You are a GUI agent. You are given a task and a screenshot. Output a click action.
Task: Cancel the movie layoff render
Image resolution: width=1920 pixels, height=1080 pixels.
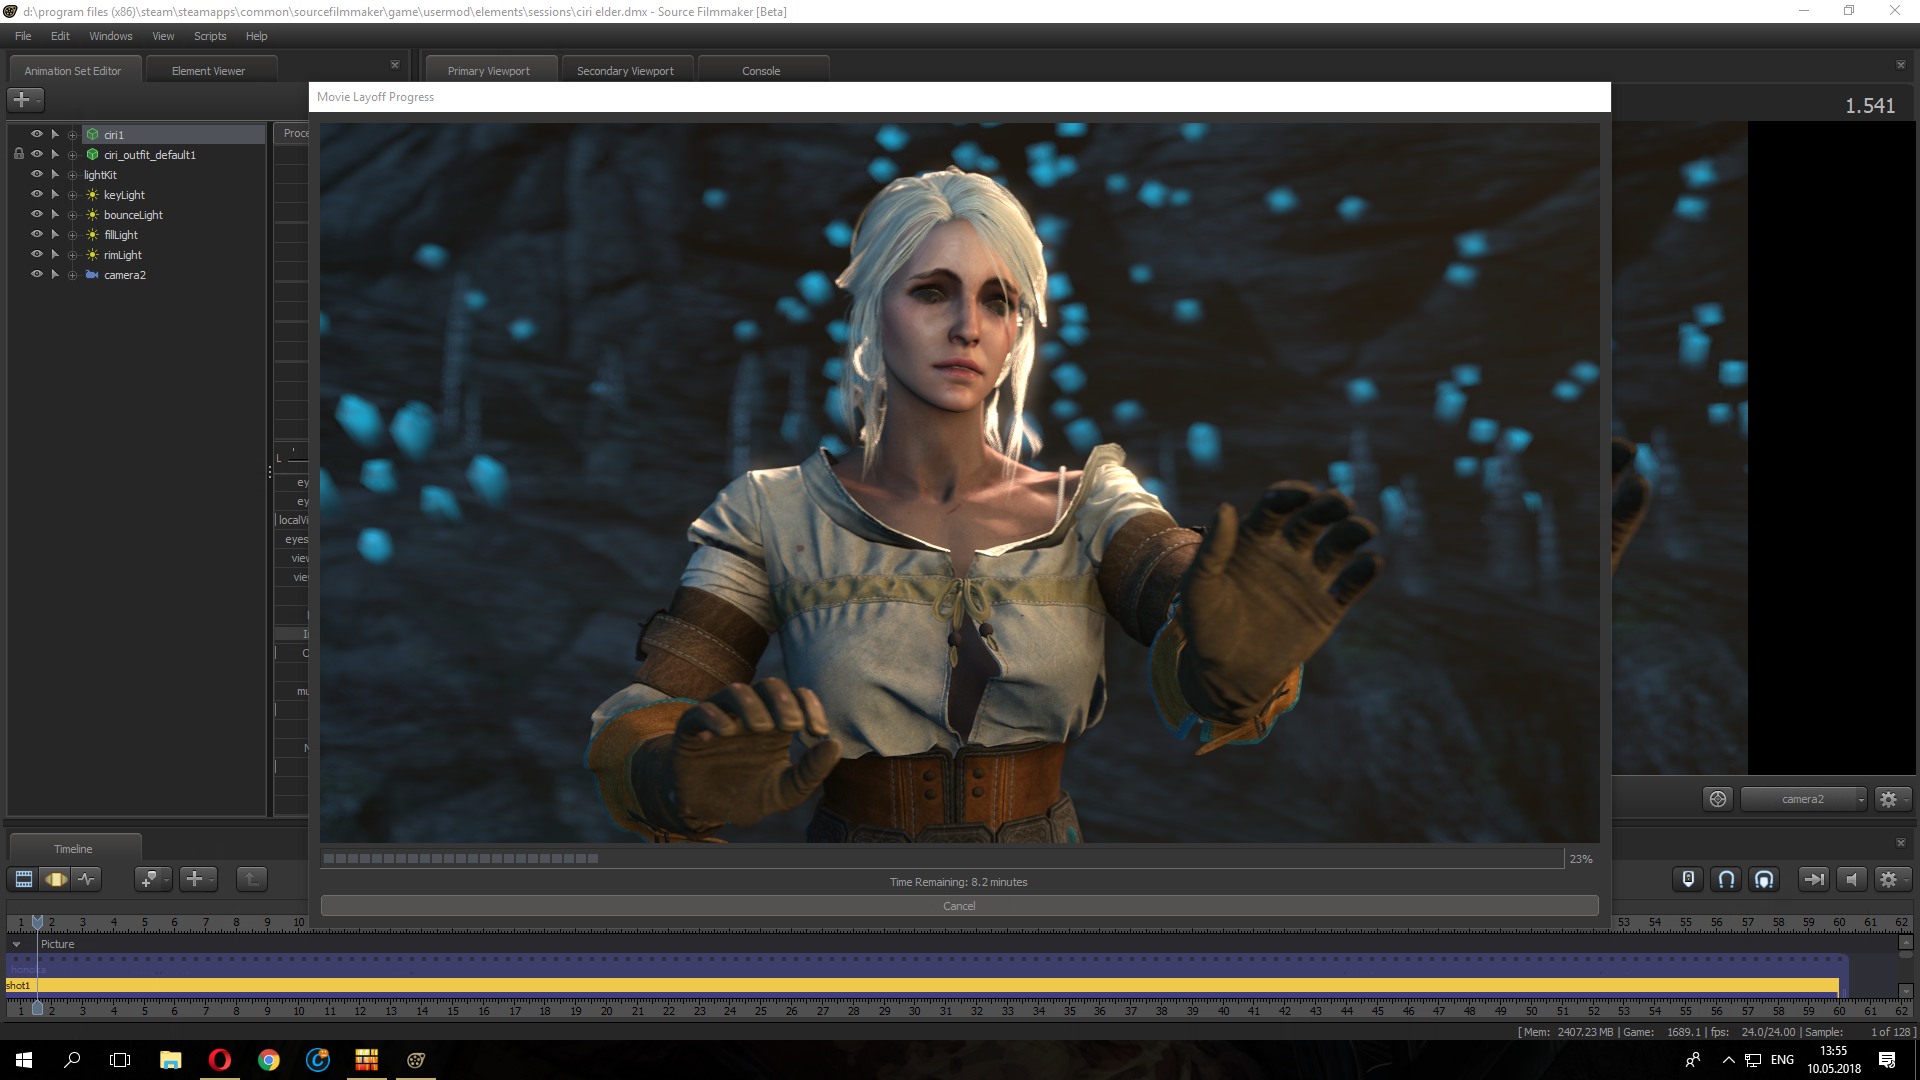pos(959,906)
